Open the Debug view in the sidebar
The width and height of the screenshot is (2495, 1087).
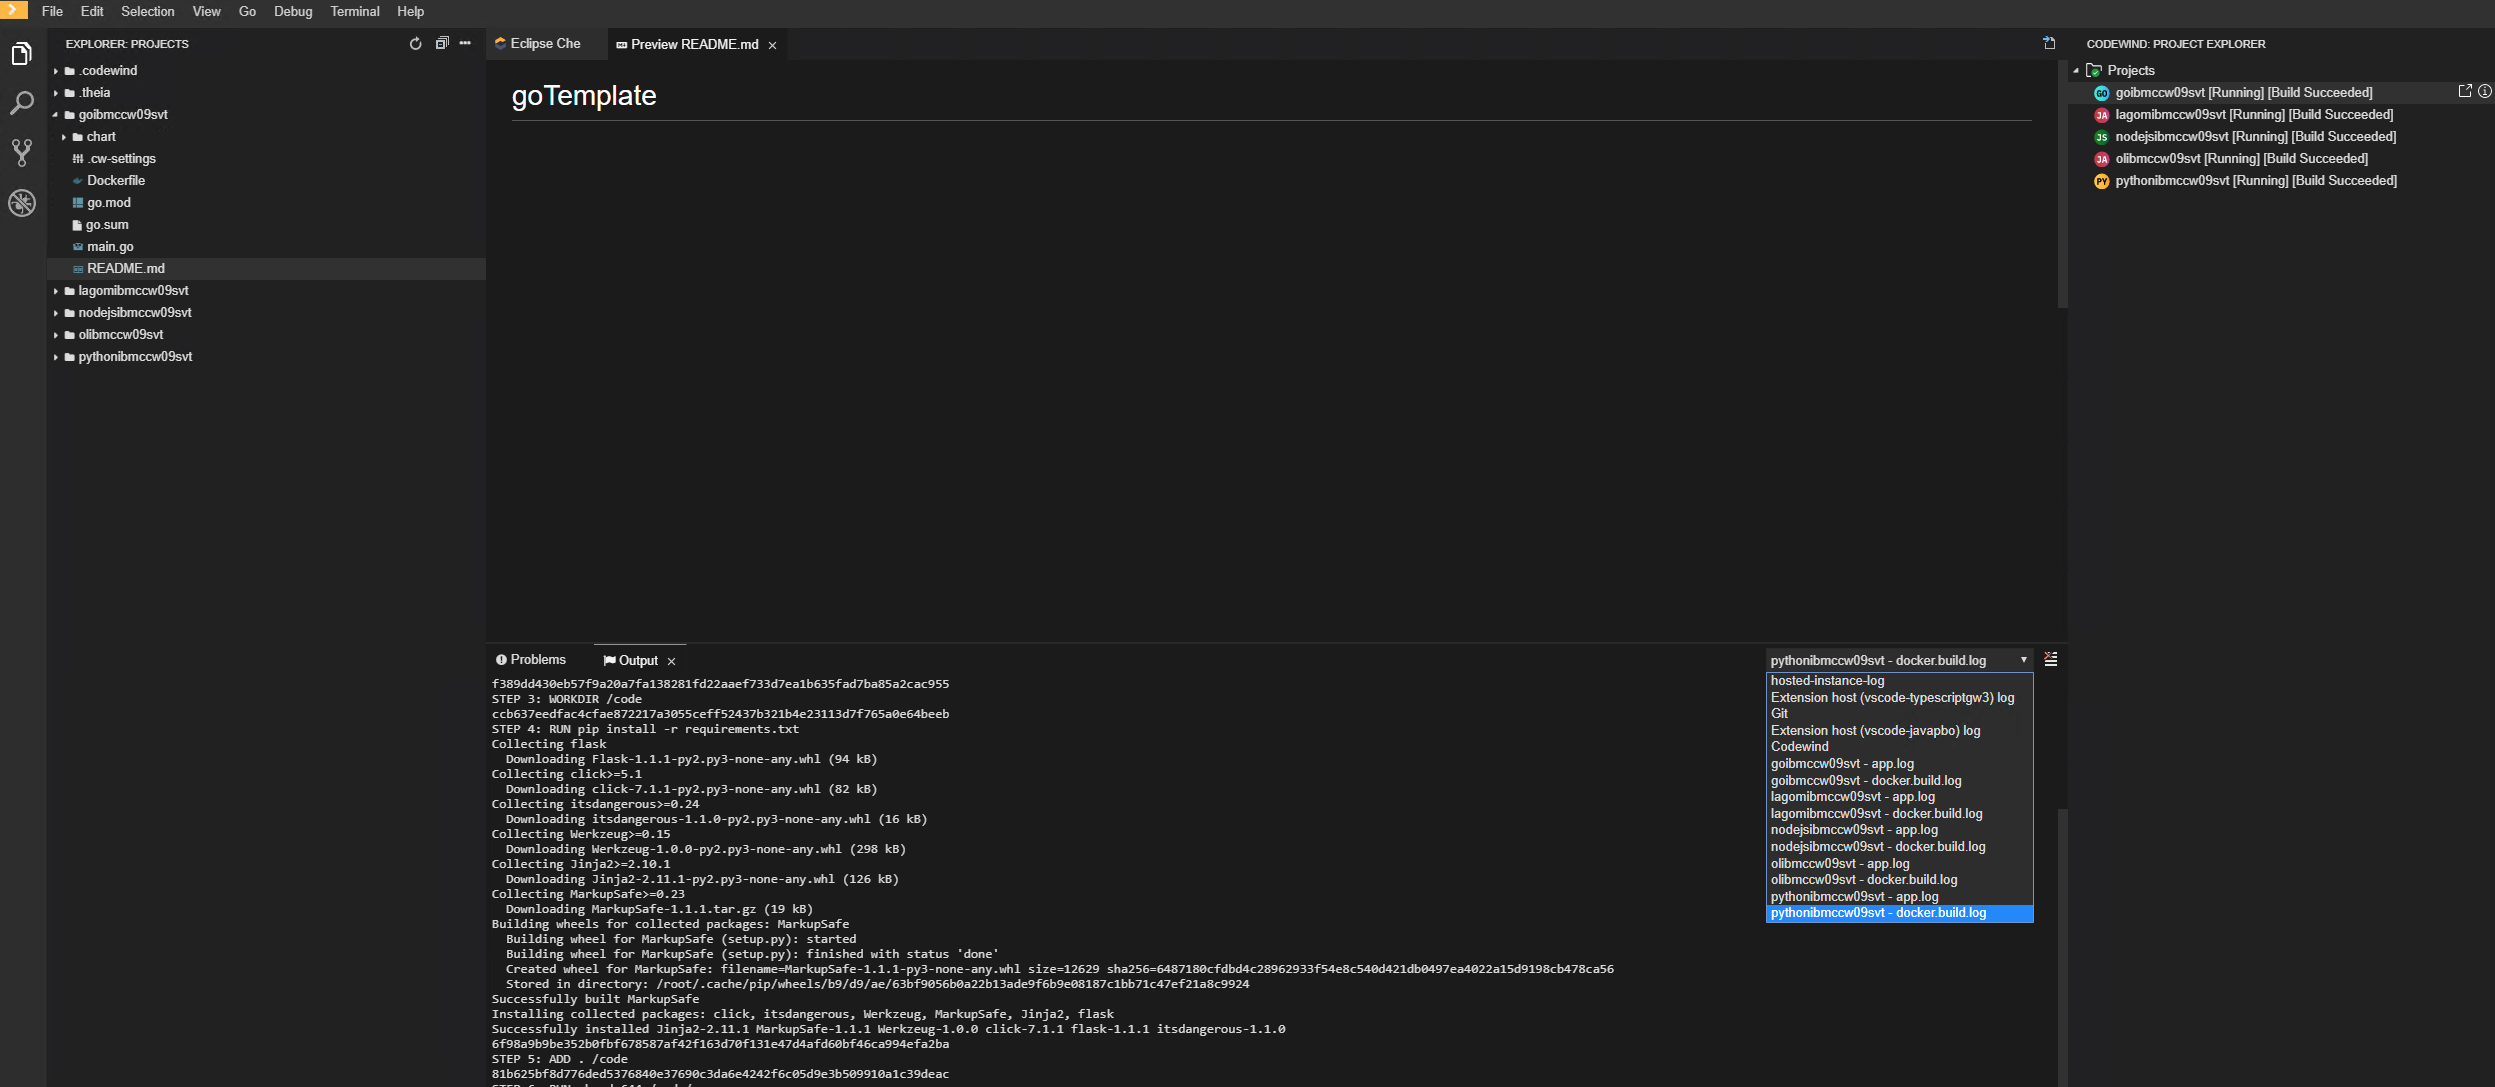tap(21, 202)
